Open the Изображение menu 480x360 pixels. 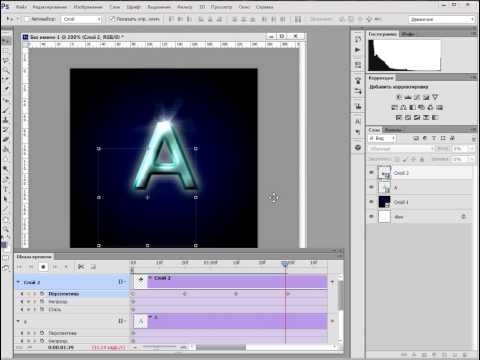[x=88, y=7]
